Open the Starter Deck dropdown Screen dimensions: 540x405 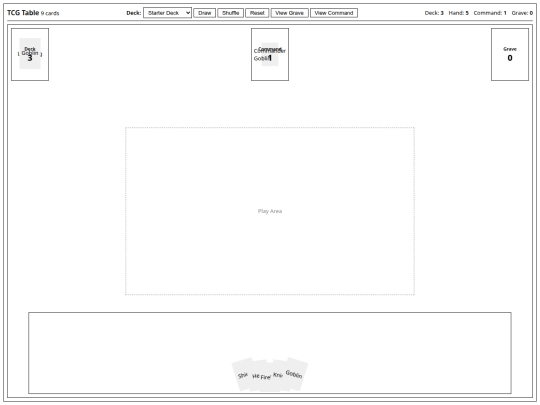tap(167, 13)
